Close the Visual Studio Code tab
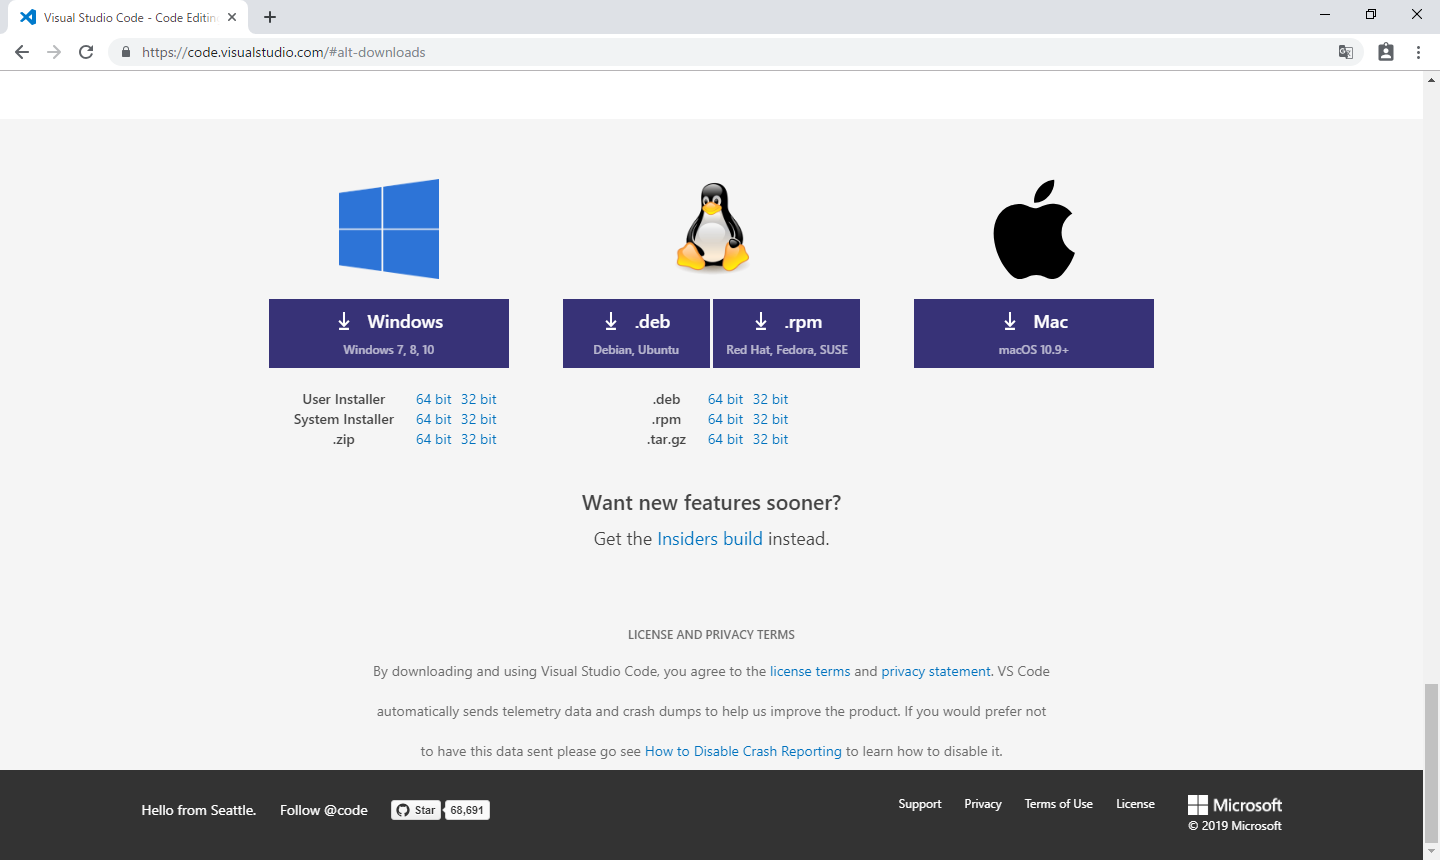The width and height of the screenshot is (1440, 860). [232, 17]
